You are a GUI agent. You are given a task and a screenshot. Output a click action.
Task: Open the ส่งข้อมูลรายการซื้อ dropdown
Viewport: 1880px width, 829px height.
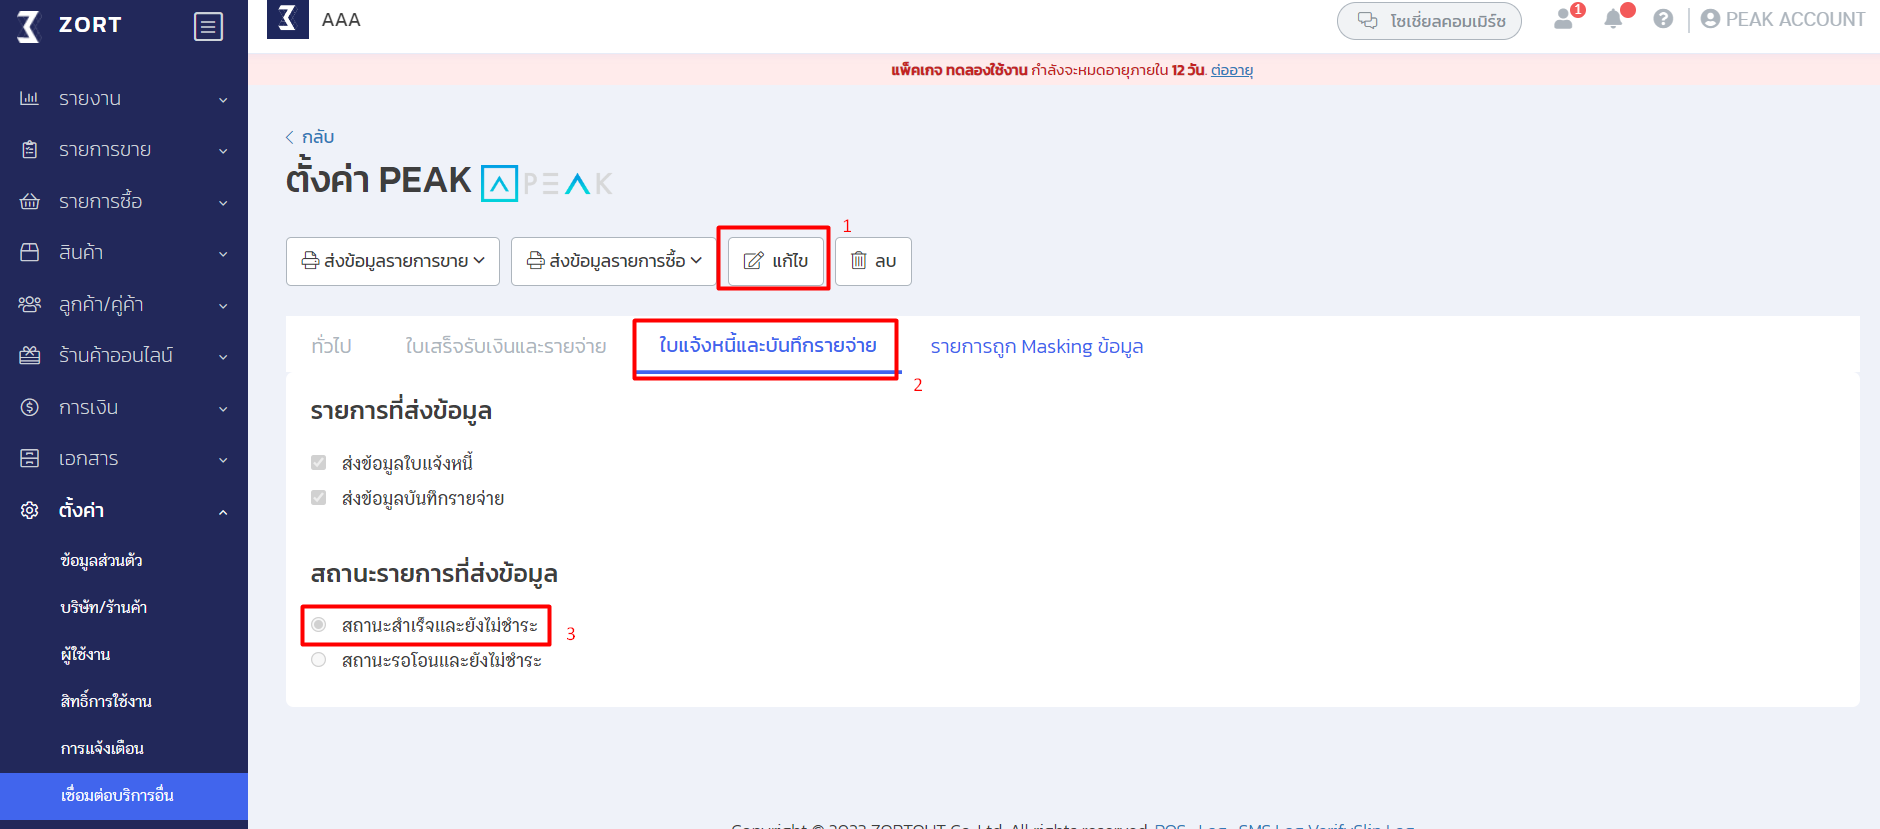point(614,261)
